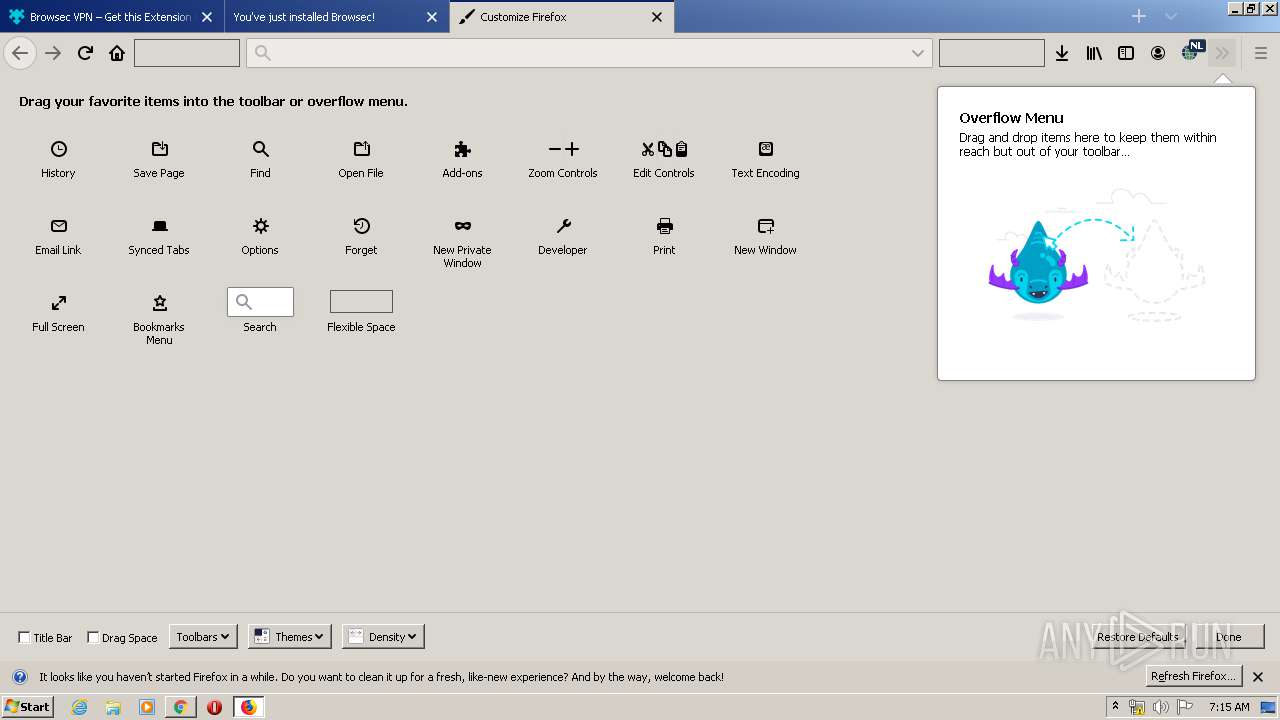1280x720 pixels.
Task: Expand the URL bar history dropdown arrow
Action: (917, 53)
